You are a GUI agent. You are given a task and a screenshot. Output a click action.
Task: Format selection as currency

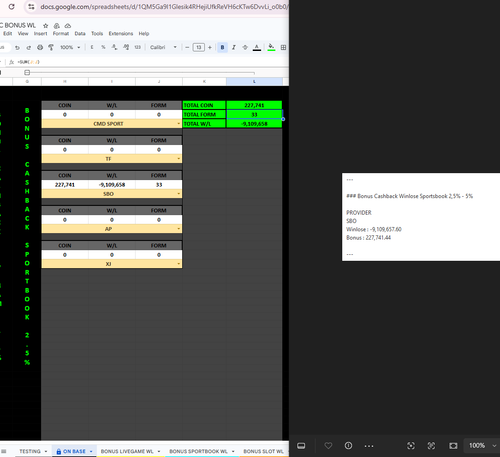[x=92, y=48]
